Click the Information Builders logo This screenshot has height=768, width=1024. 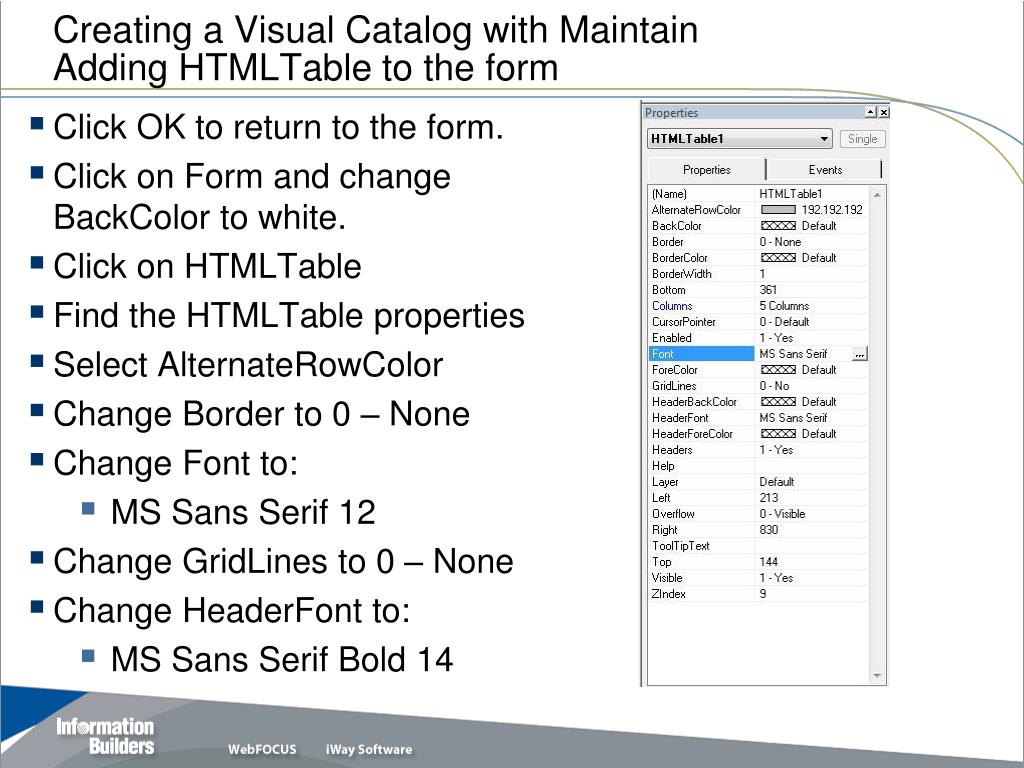coord(105,736)
